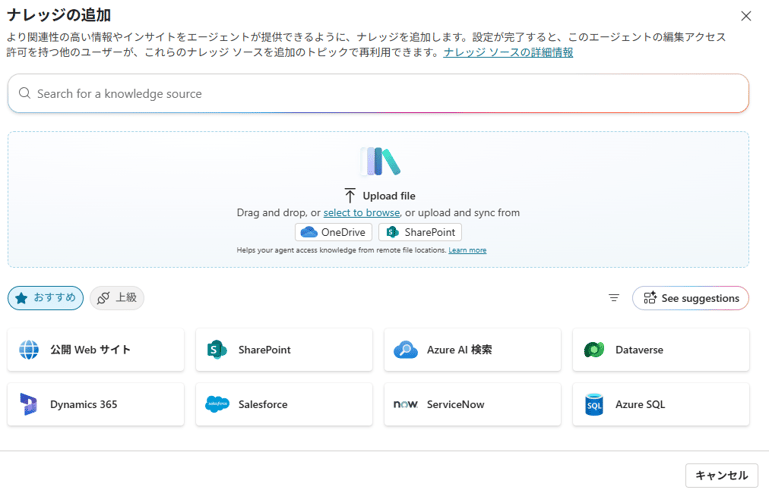Click the Dataverse green icon
The height and width of the screenshot is (493, 769).
(x=594, y=350)
